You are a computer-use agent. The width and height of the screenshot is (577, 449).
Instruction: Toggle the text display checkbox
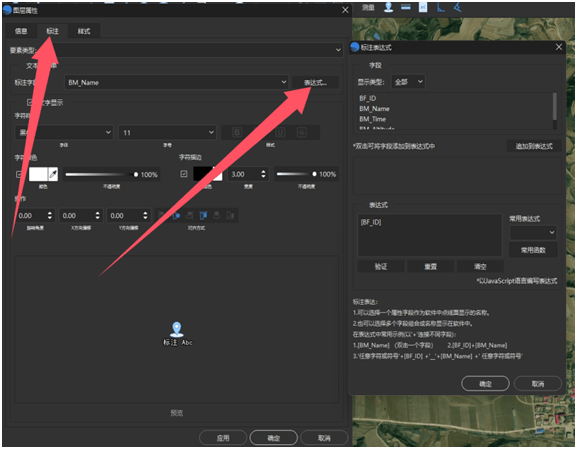[30, 102]
